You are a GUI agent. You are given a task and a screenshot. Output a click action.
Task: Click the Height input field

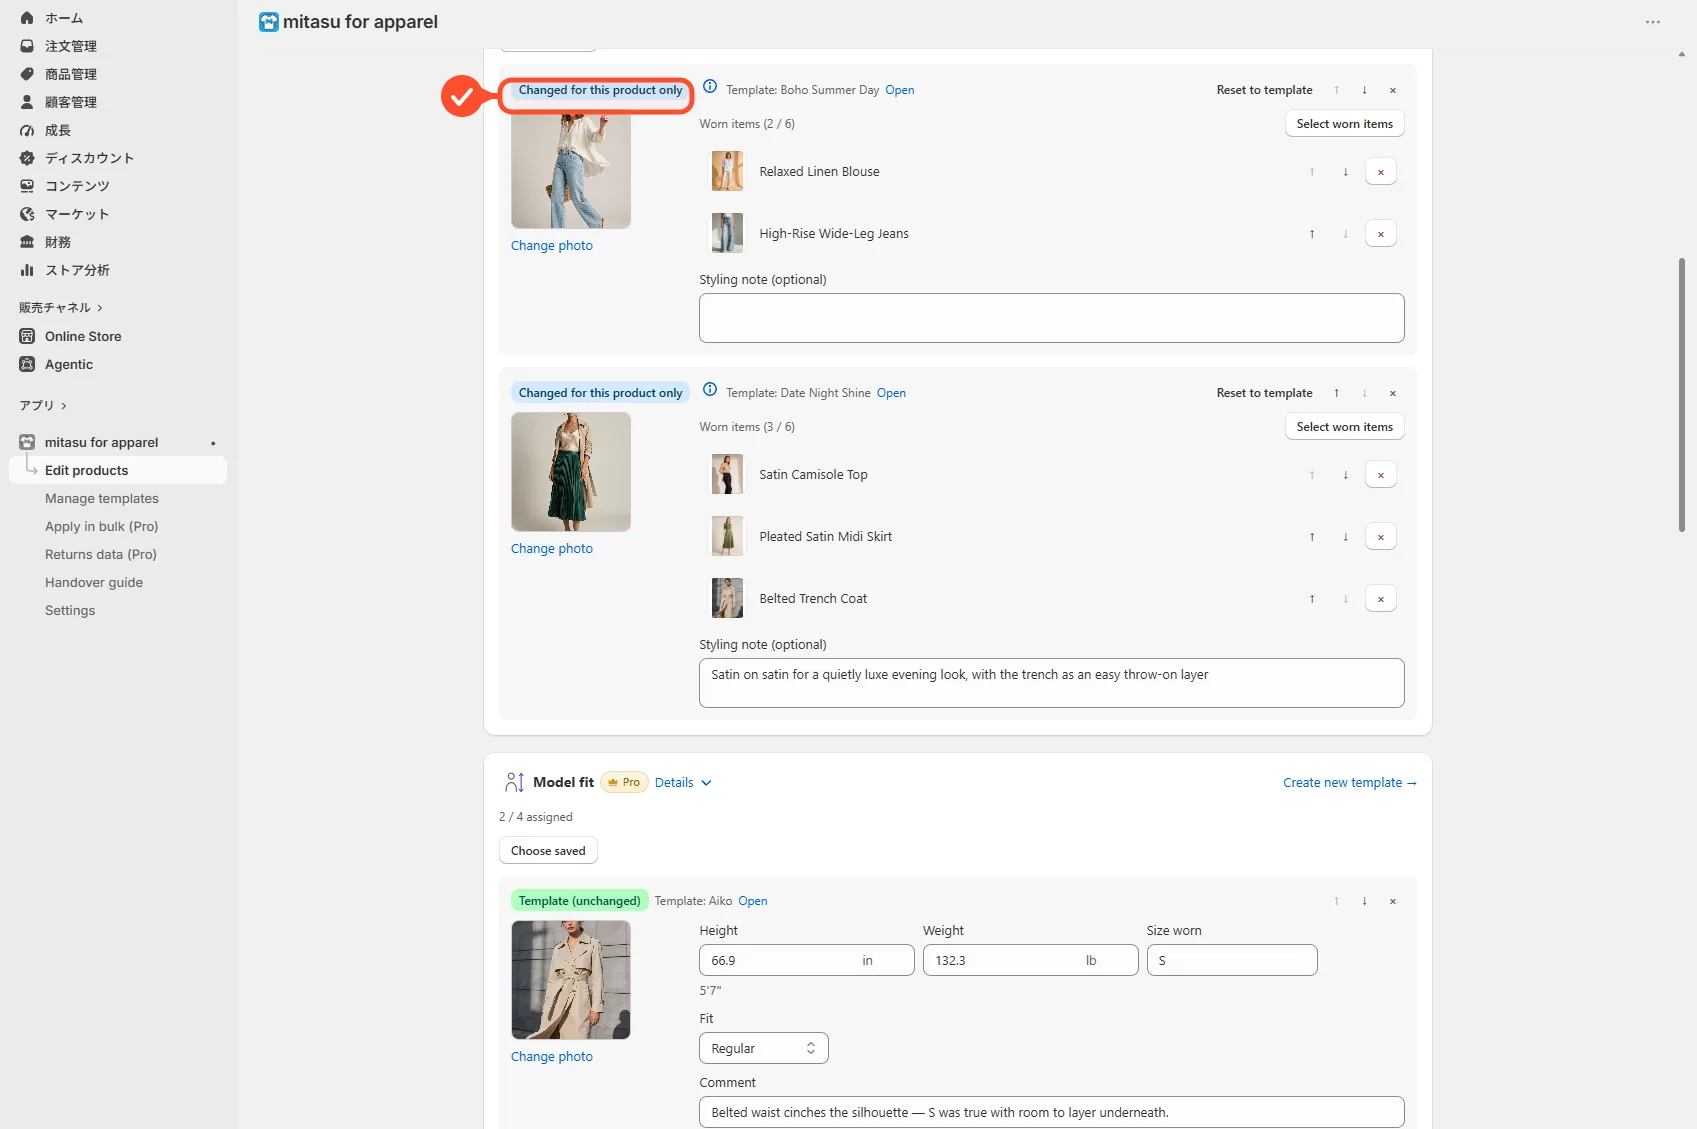(807, 960)
